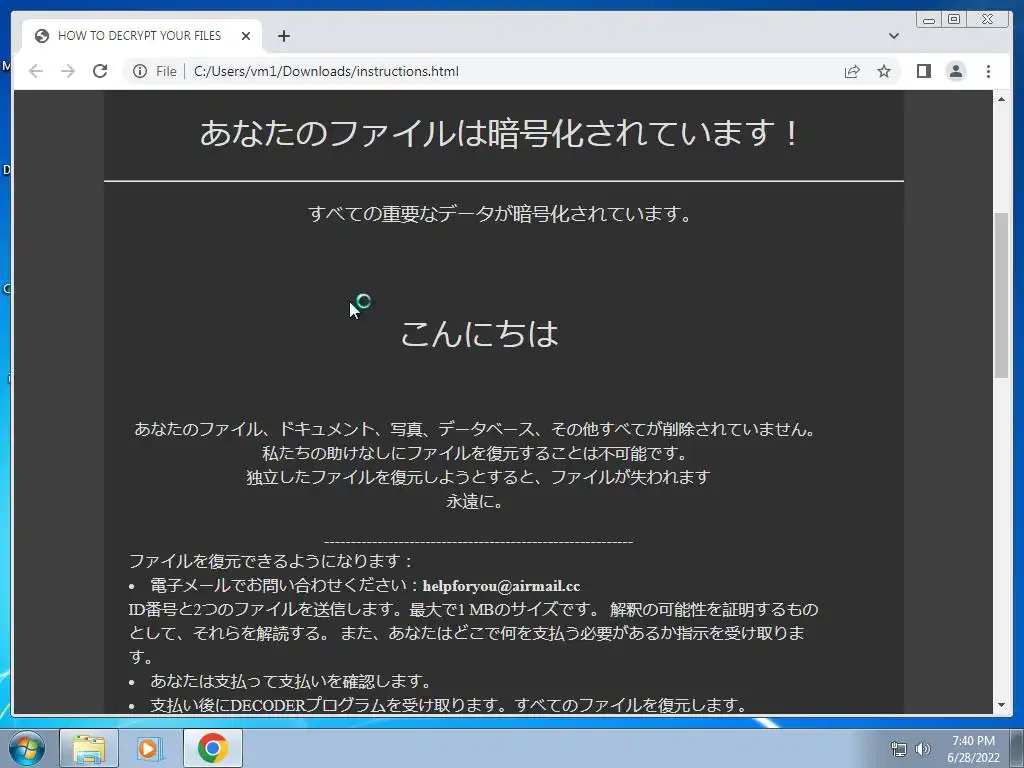Open Windows Explorer from the taskbar

click(x=89, y=748)
